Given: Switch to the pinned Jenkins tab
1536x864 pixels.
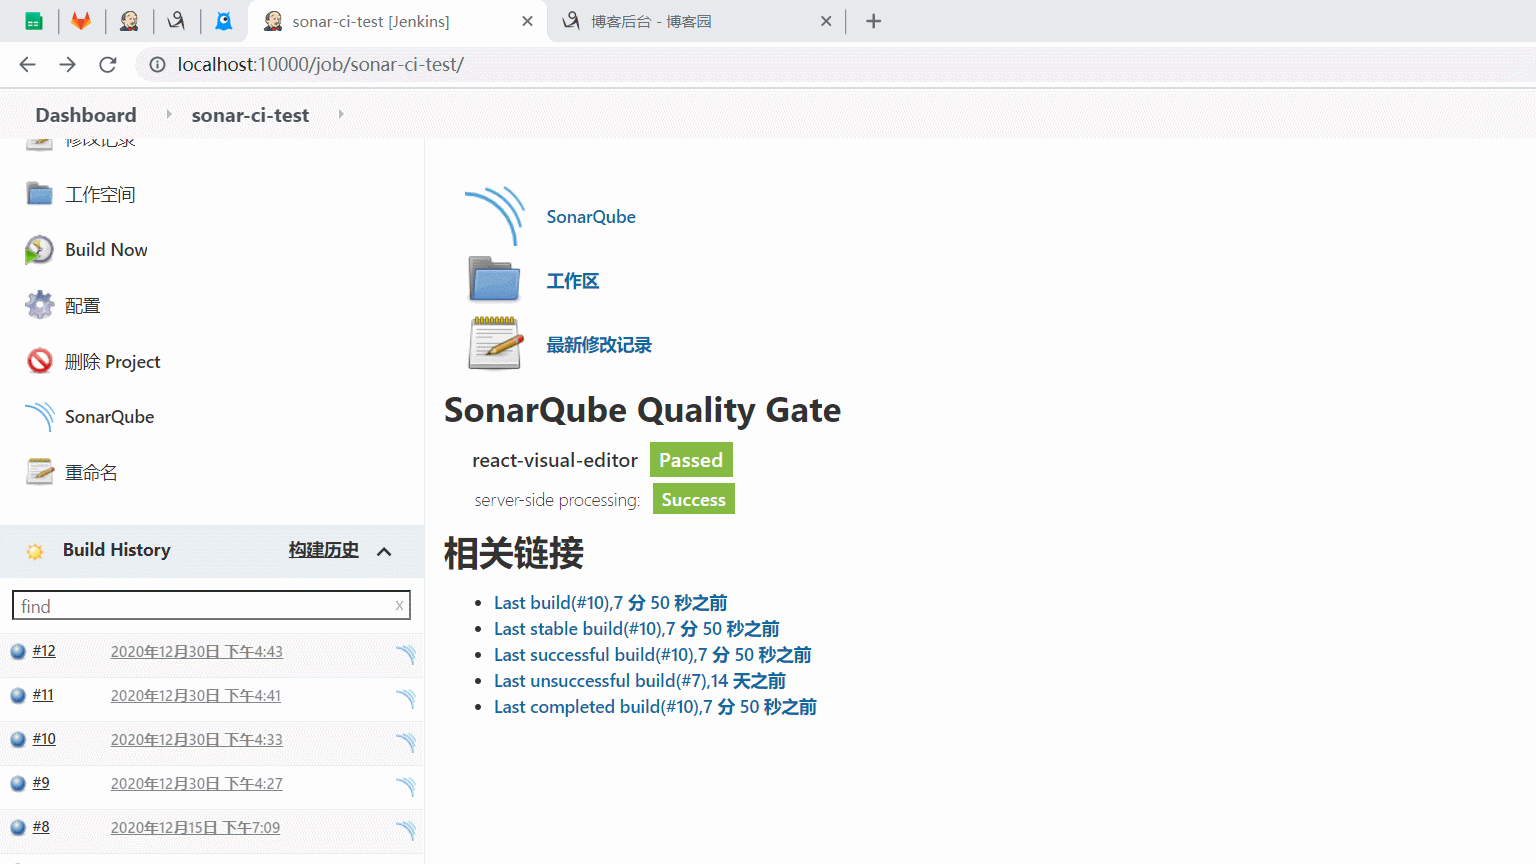Looking at the screenshot, I should tap(129, 21).
